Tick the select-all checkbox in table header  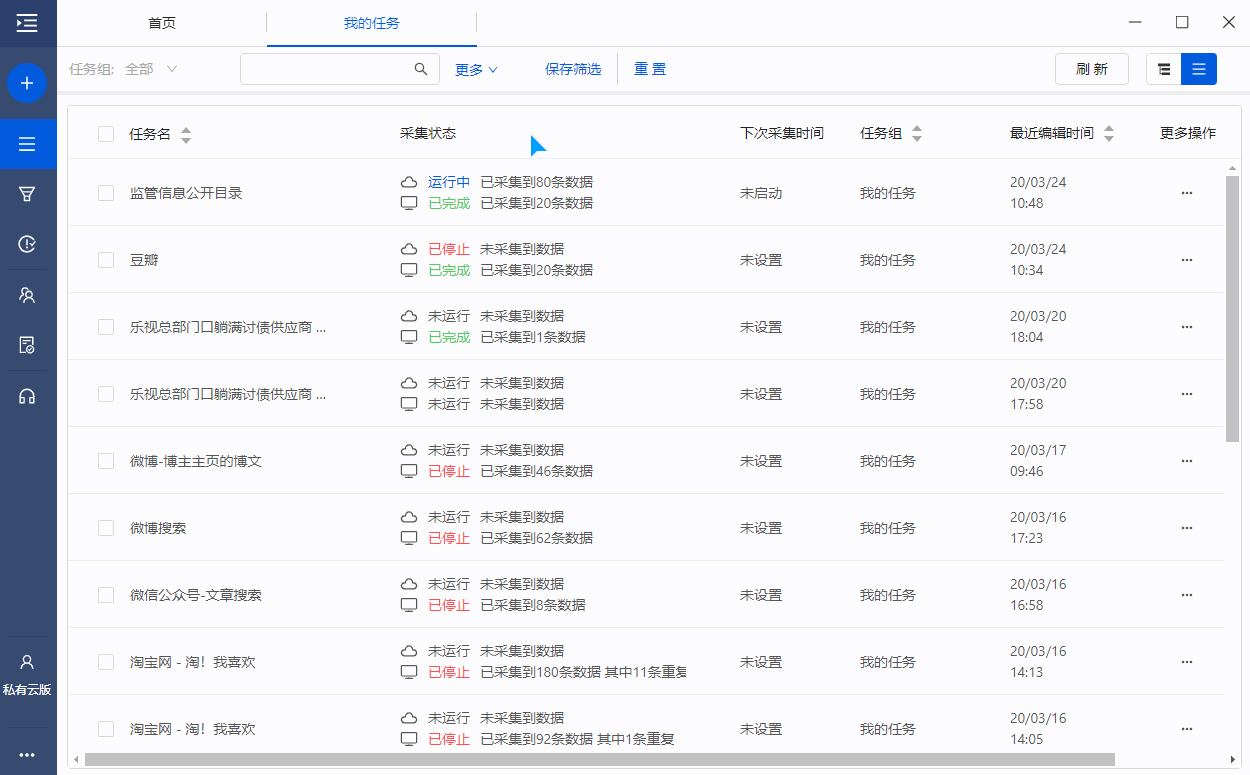pos(106,134)
